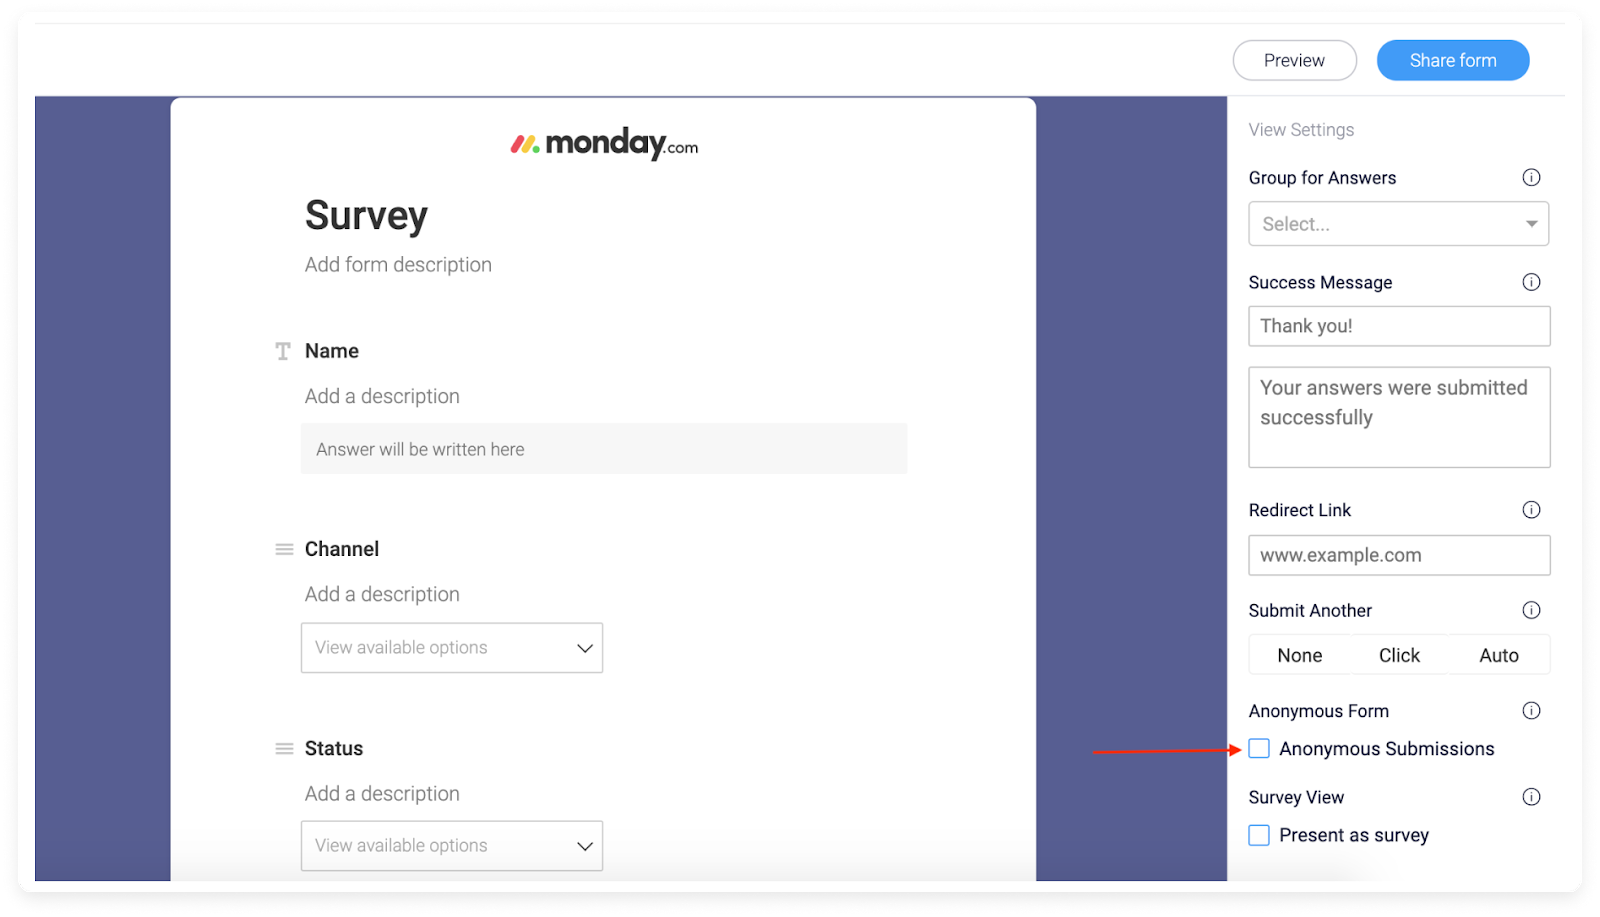Click the Submit Another info icon
The image size is (1600, 917).
(1531, 610)
